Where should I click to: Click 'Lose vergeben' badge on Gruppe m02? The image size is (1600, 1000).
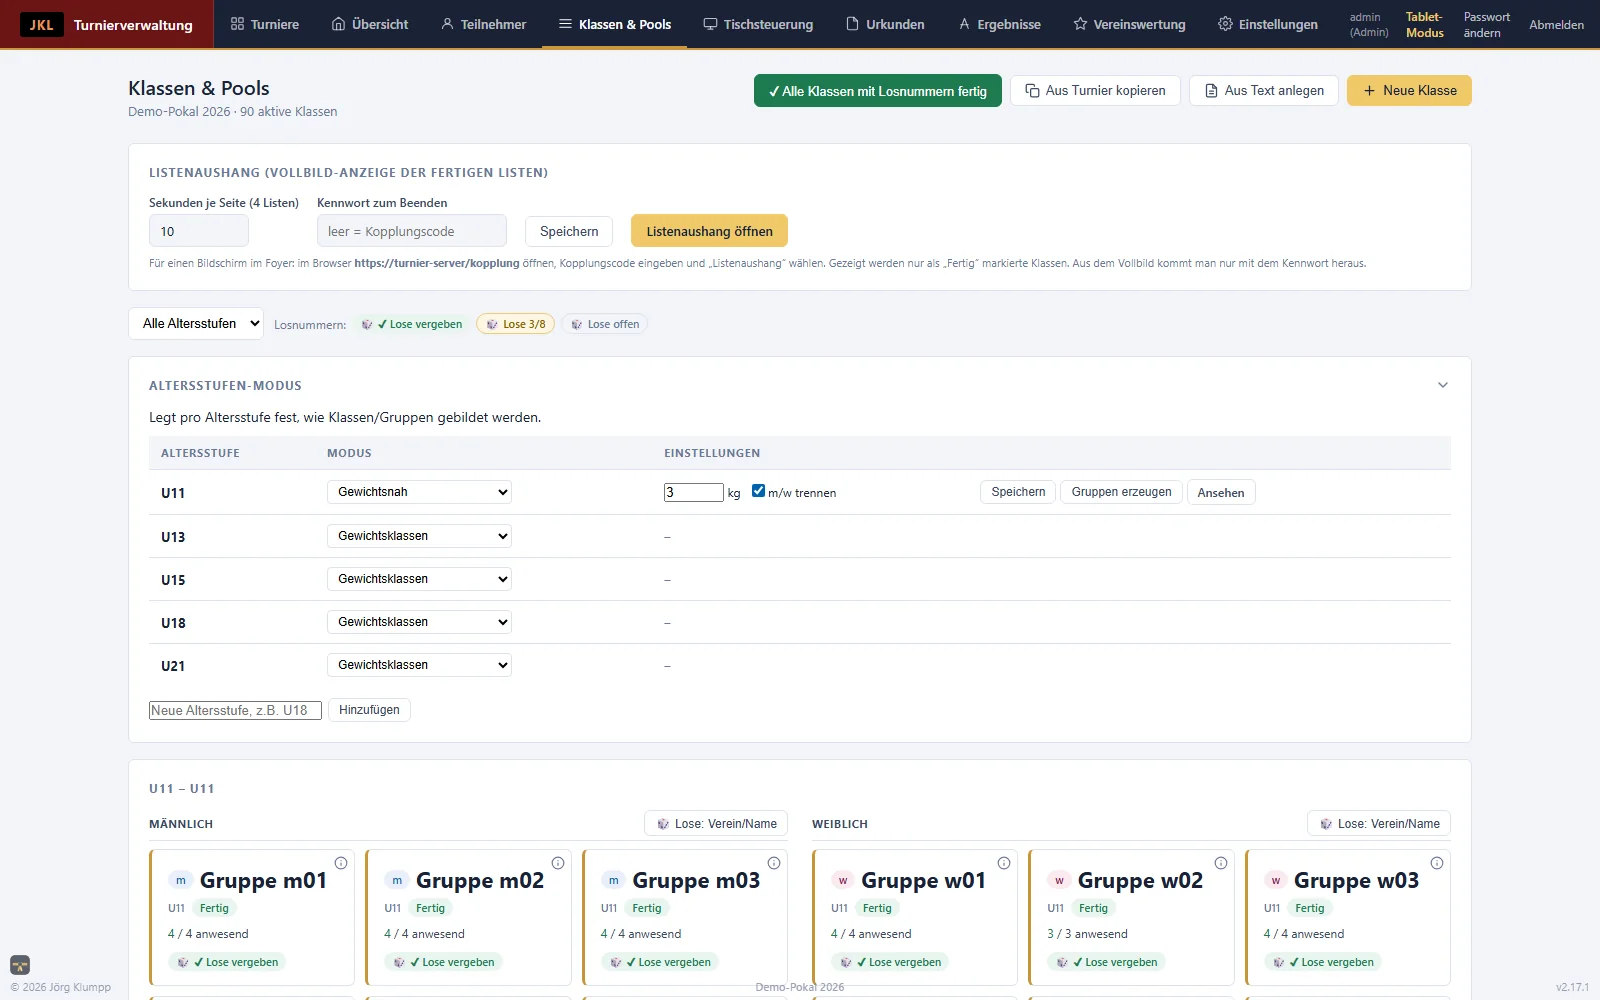(x=444, y=962)
